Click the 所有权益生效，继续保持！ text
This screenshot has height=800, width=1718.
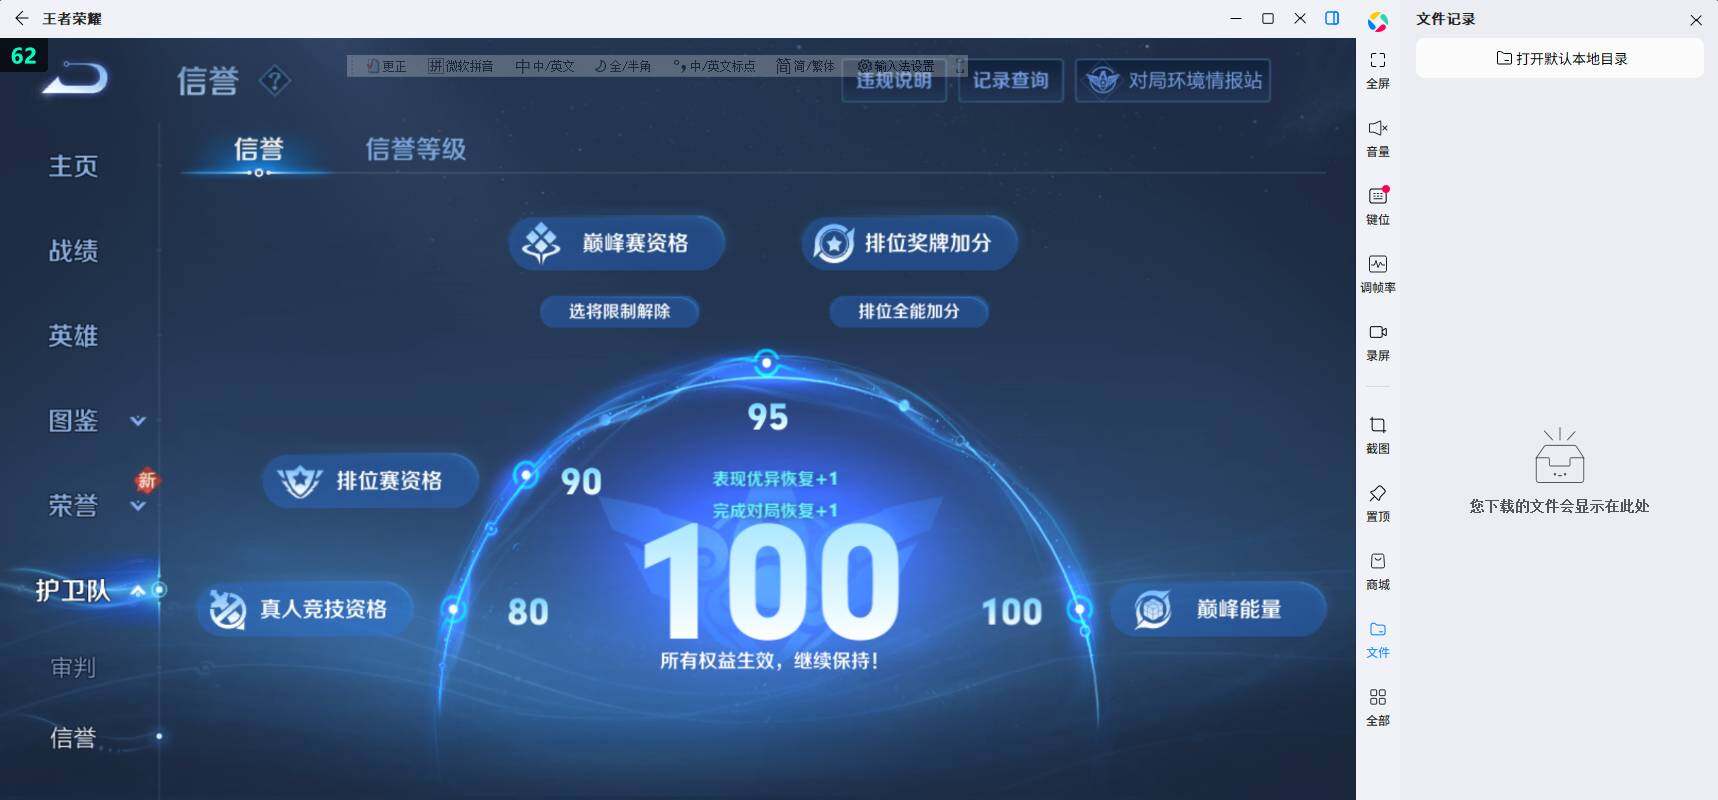tap(769, 661)
